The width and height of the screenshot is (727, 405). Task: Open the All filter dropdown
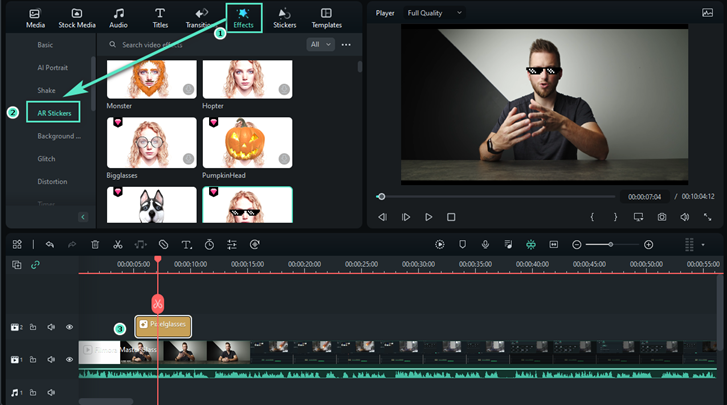point(320,44)
